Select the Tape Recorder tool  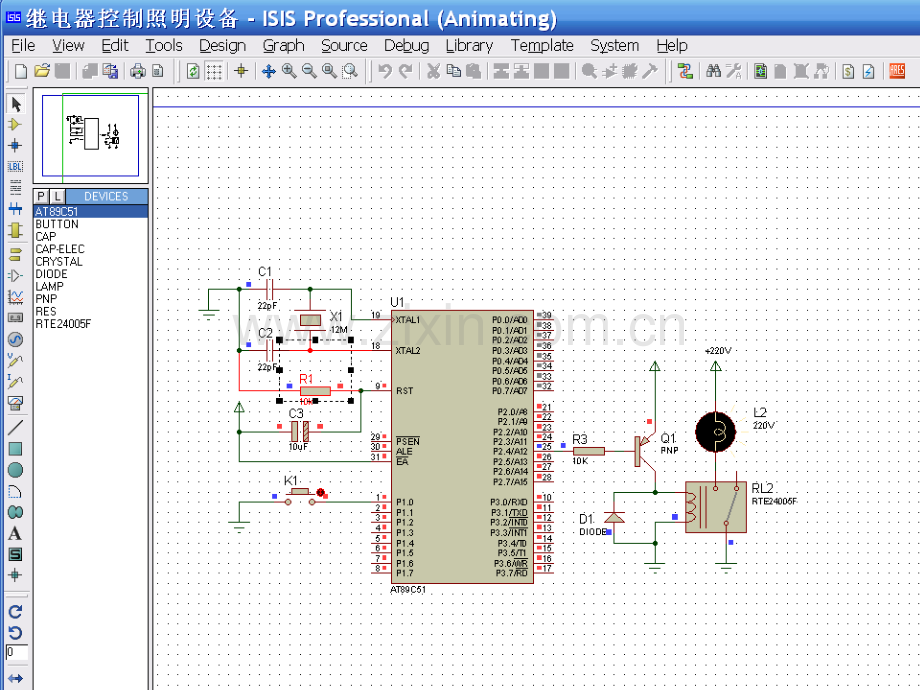15,317
